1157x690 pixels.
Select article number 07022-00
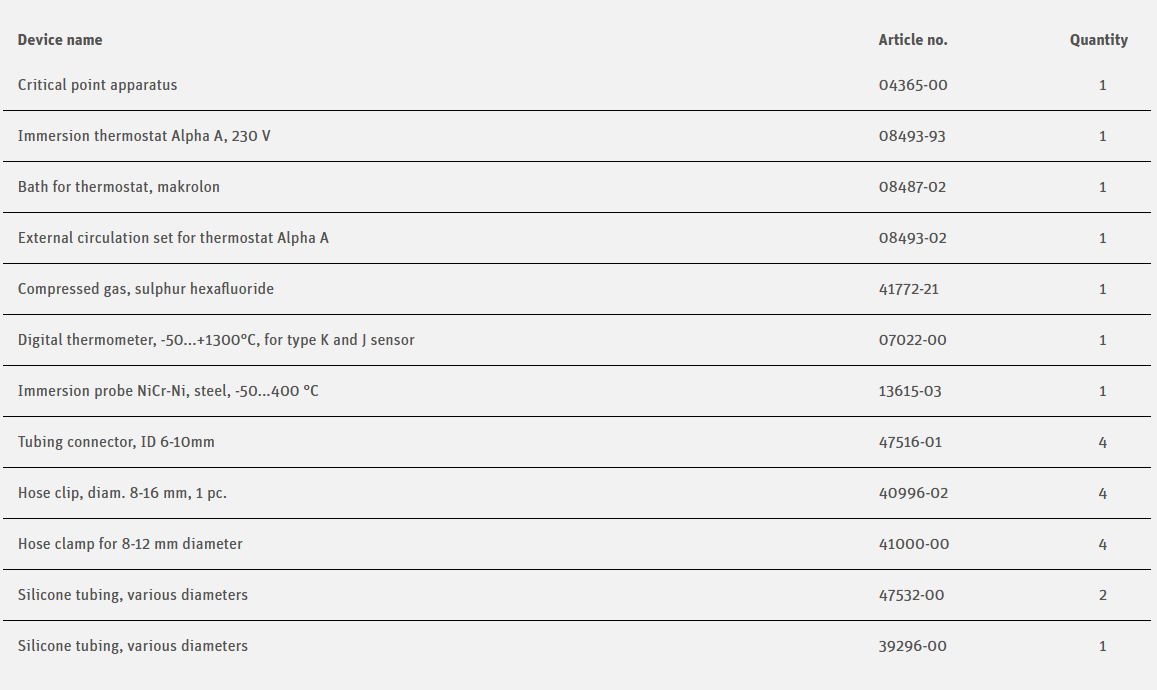pyautogui.click(x=913, y=340)
